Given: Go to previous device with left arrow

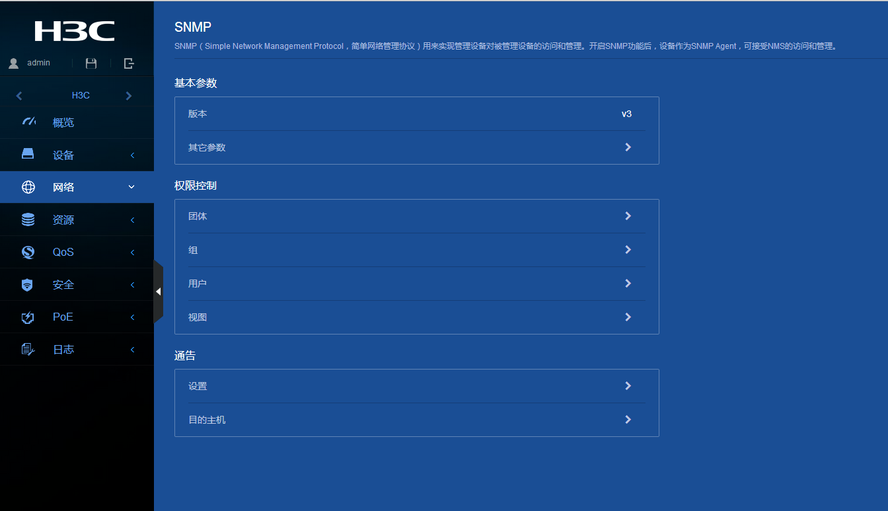Looking at the screenshot, I should coord(19,96).
